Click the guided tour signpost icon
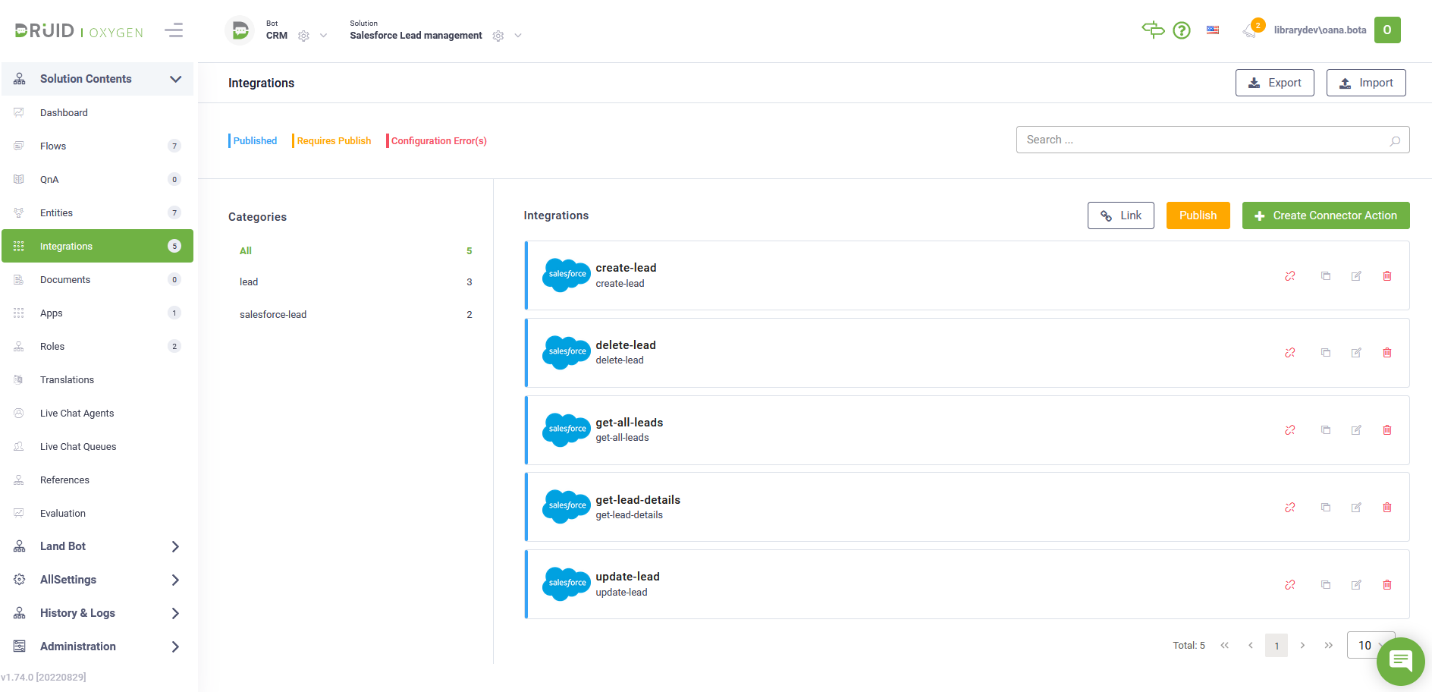1432x692 pixels. tap(1152, 30)
